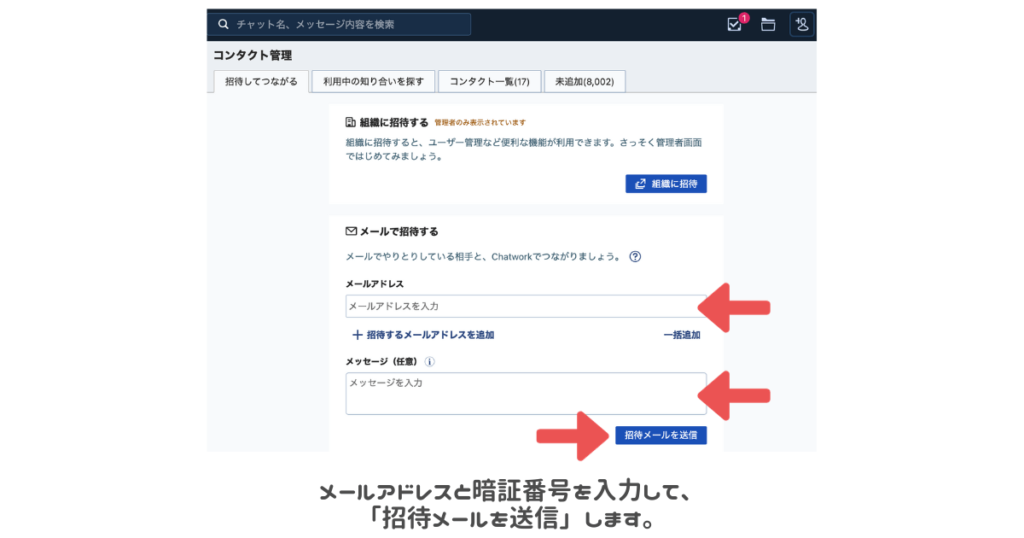The image size is (1024, 538).
Task: Click the help question mark icon
Action: [635, 257]
